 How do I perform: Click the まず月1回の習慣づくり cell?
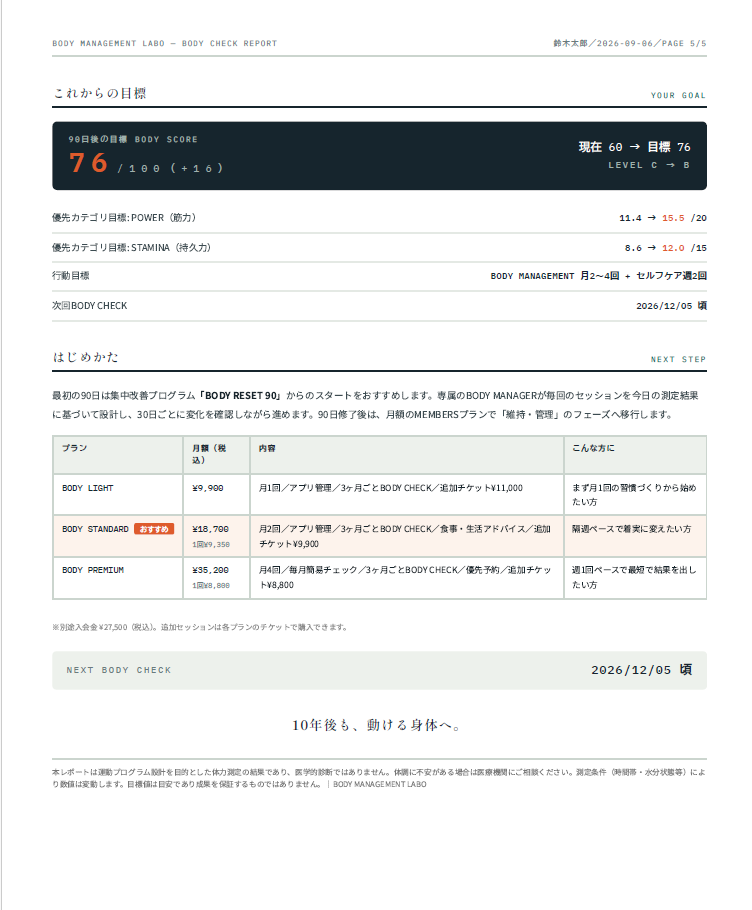pos(634,494)
